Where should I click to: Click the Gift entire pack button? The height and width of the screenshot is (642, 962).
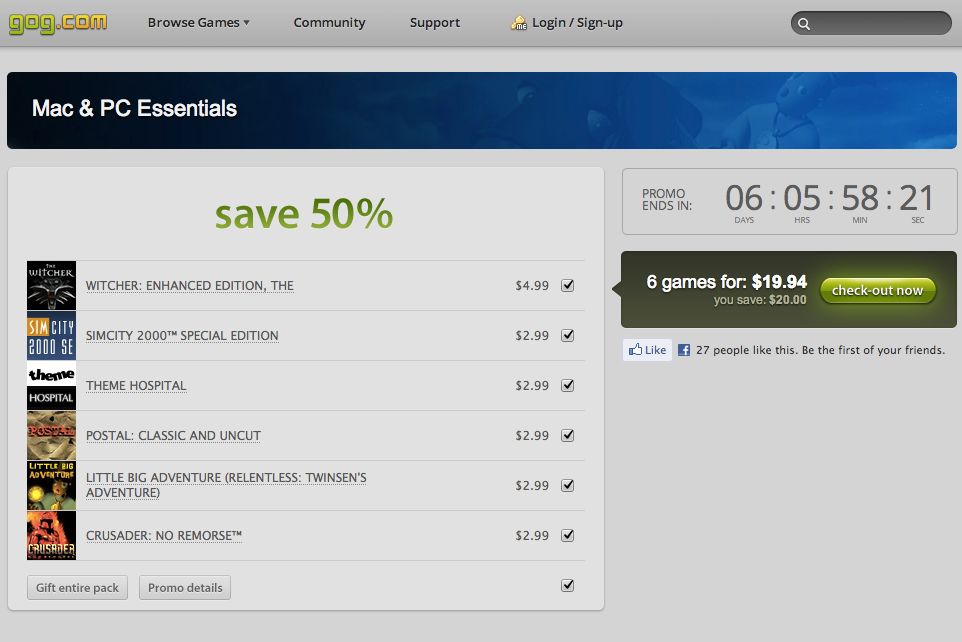click(x=77, y=587)
